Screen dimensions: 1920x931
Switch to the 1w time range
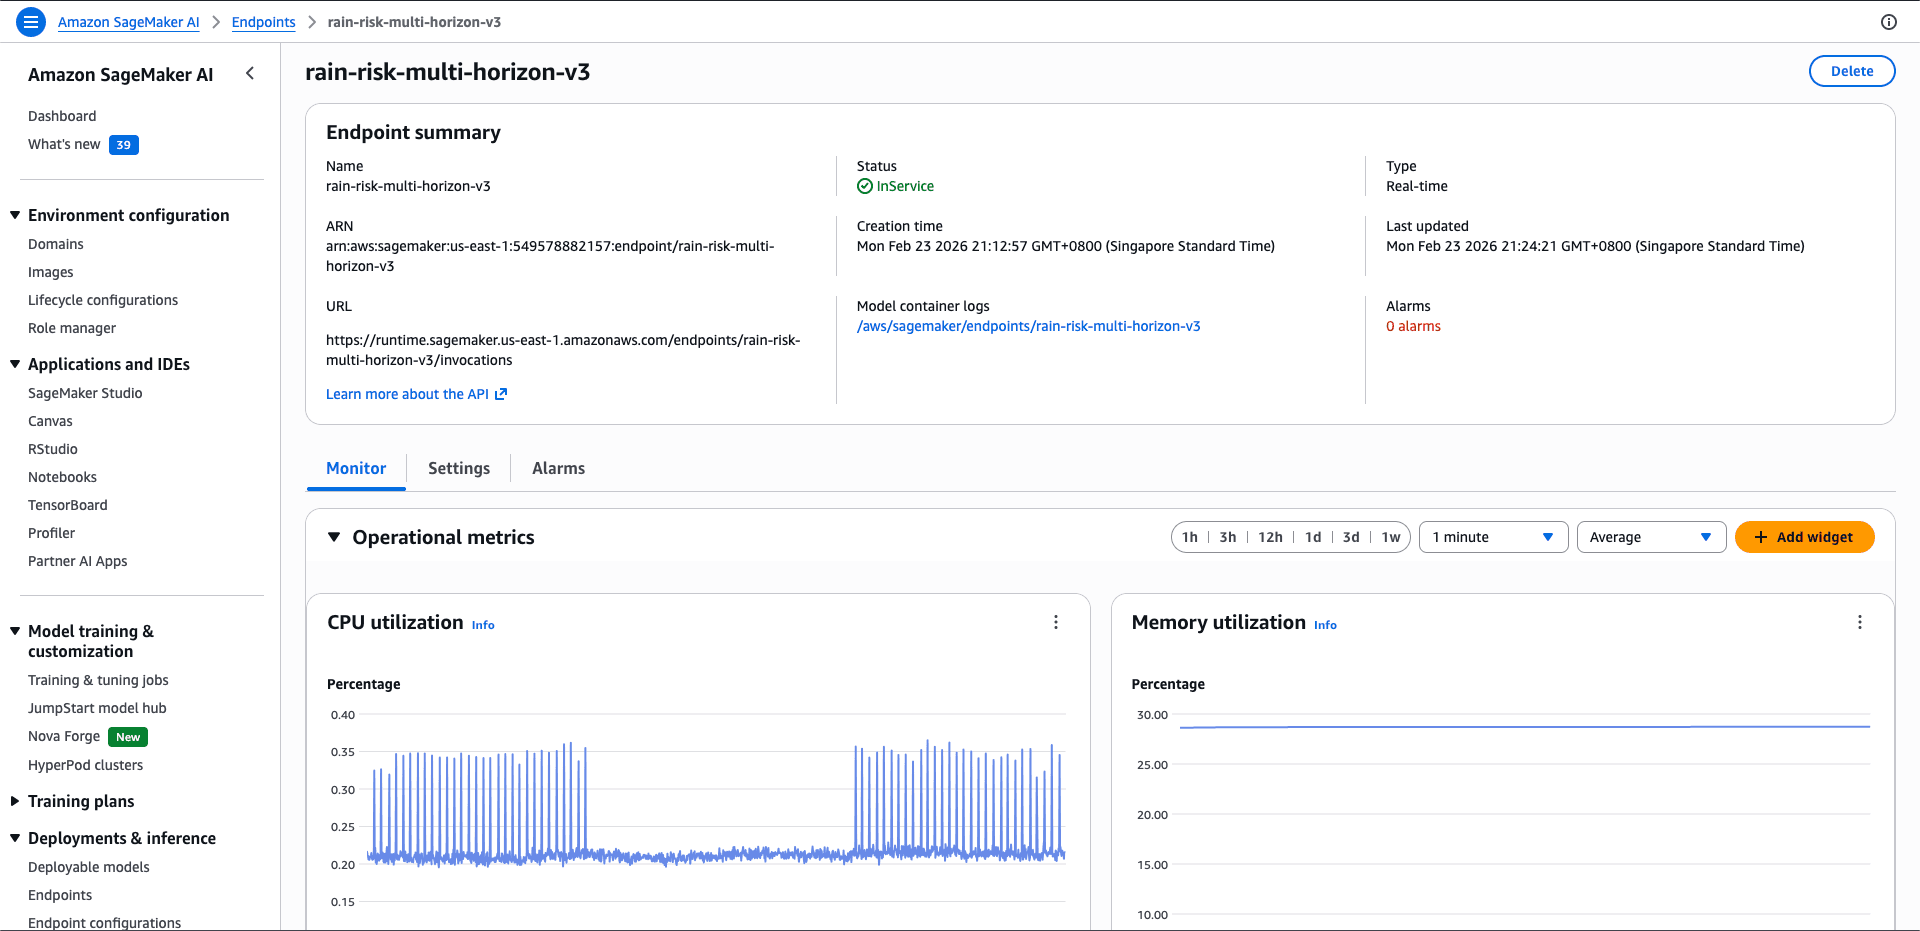pyautogui.click(x=1391, y=537)
